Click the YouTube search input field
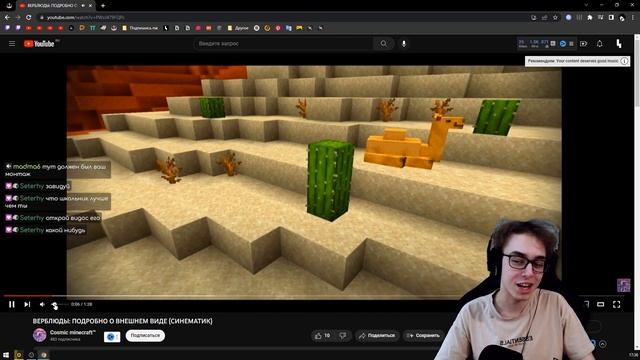This screenshot has height=360, width=640. 284,43
